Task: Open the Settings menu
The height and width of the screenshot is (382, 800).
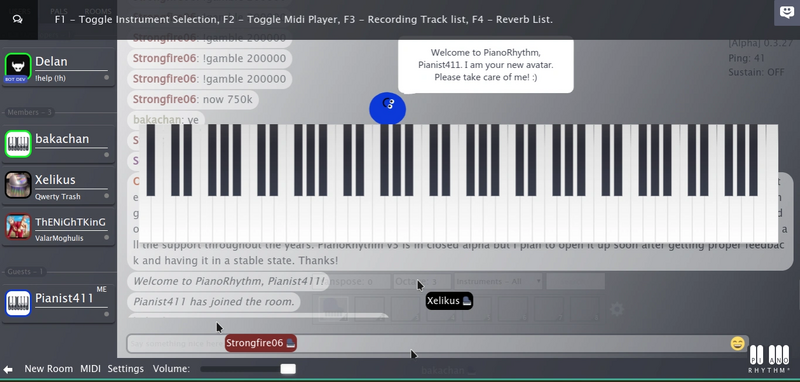Action: 126,369
